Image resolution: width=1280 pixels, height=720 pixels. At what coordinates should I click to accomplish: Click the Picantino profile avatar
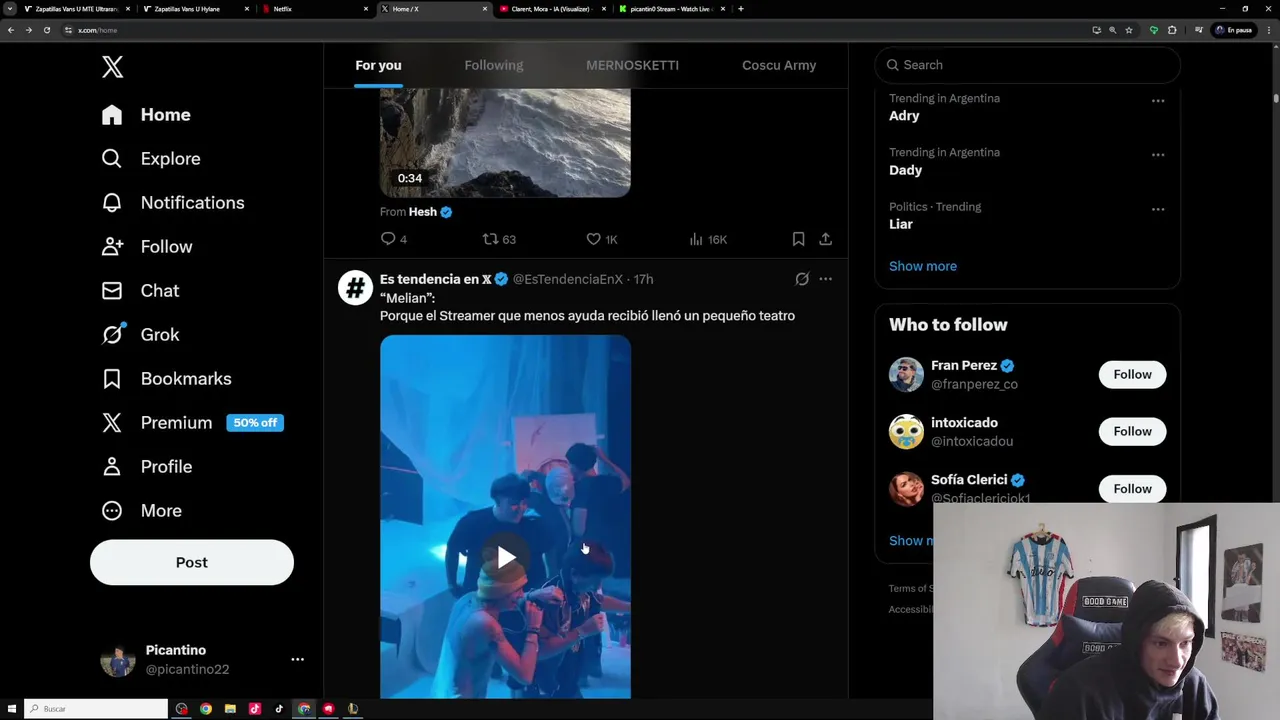[118, 660]
